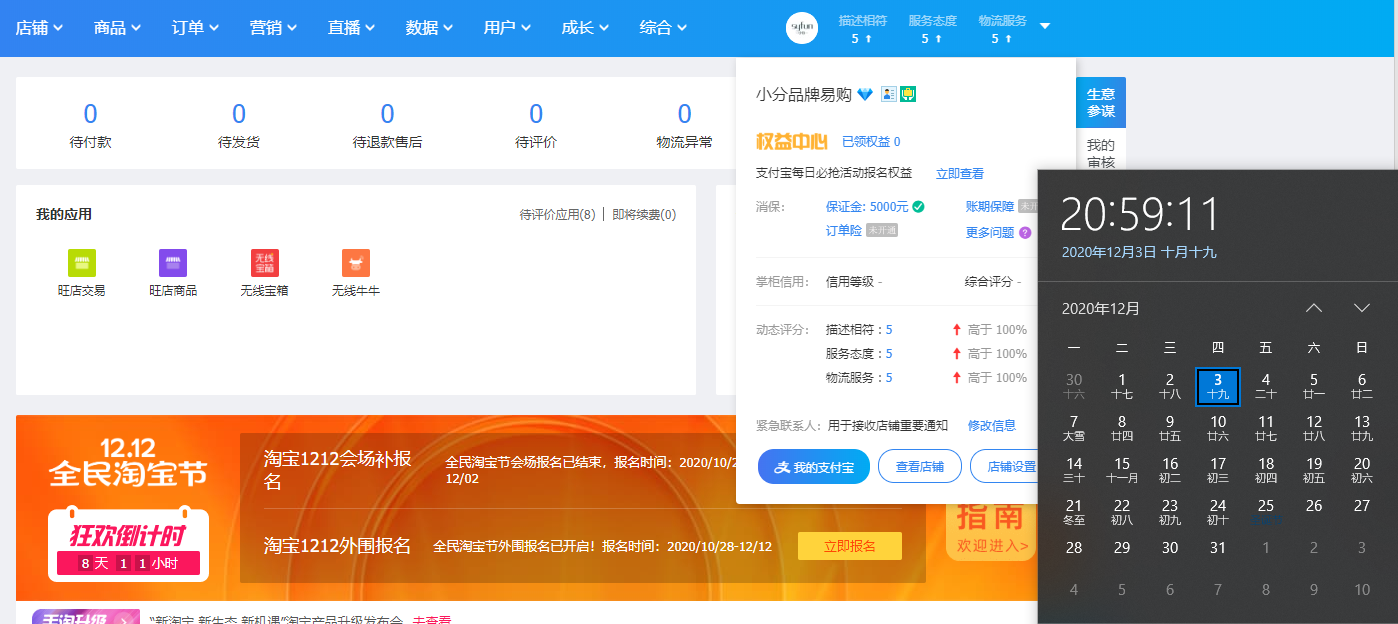Expand the 店铺 menu
1398x624 pixels.
tap(40, 28)
